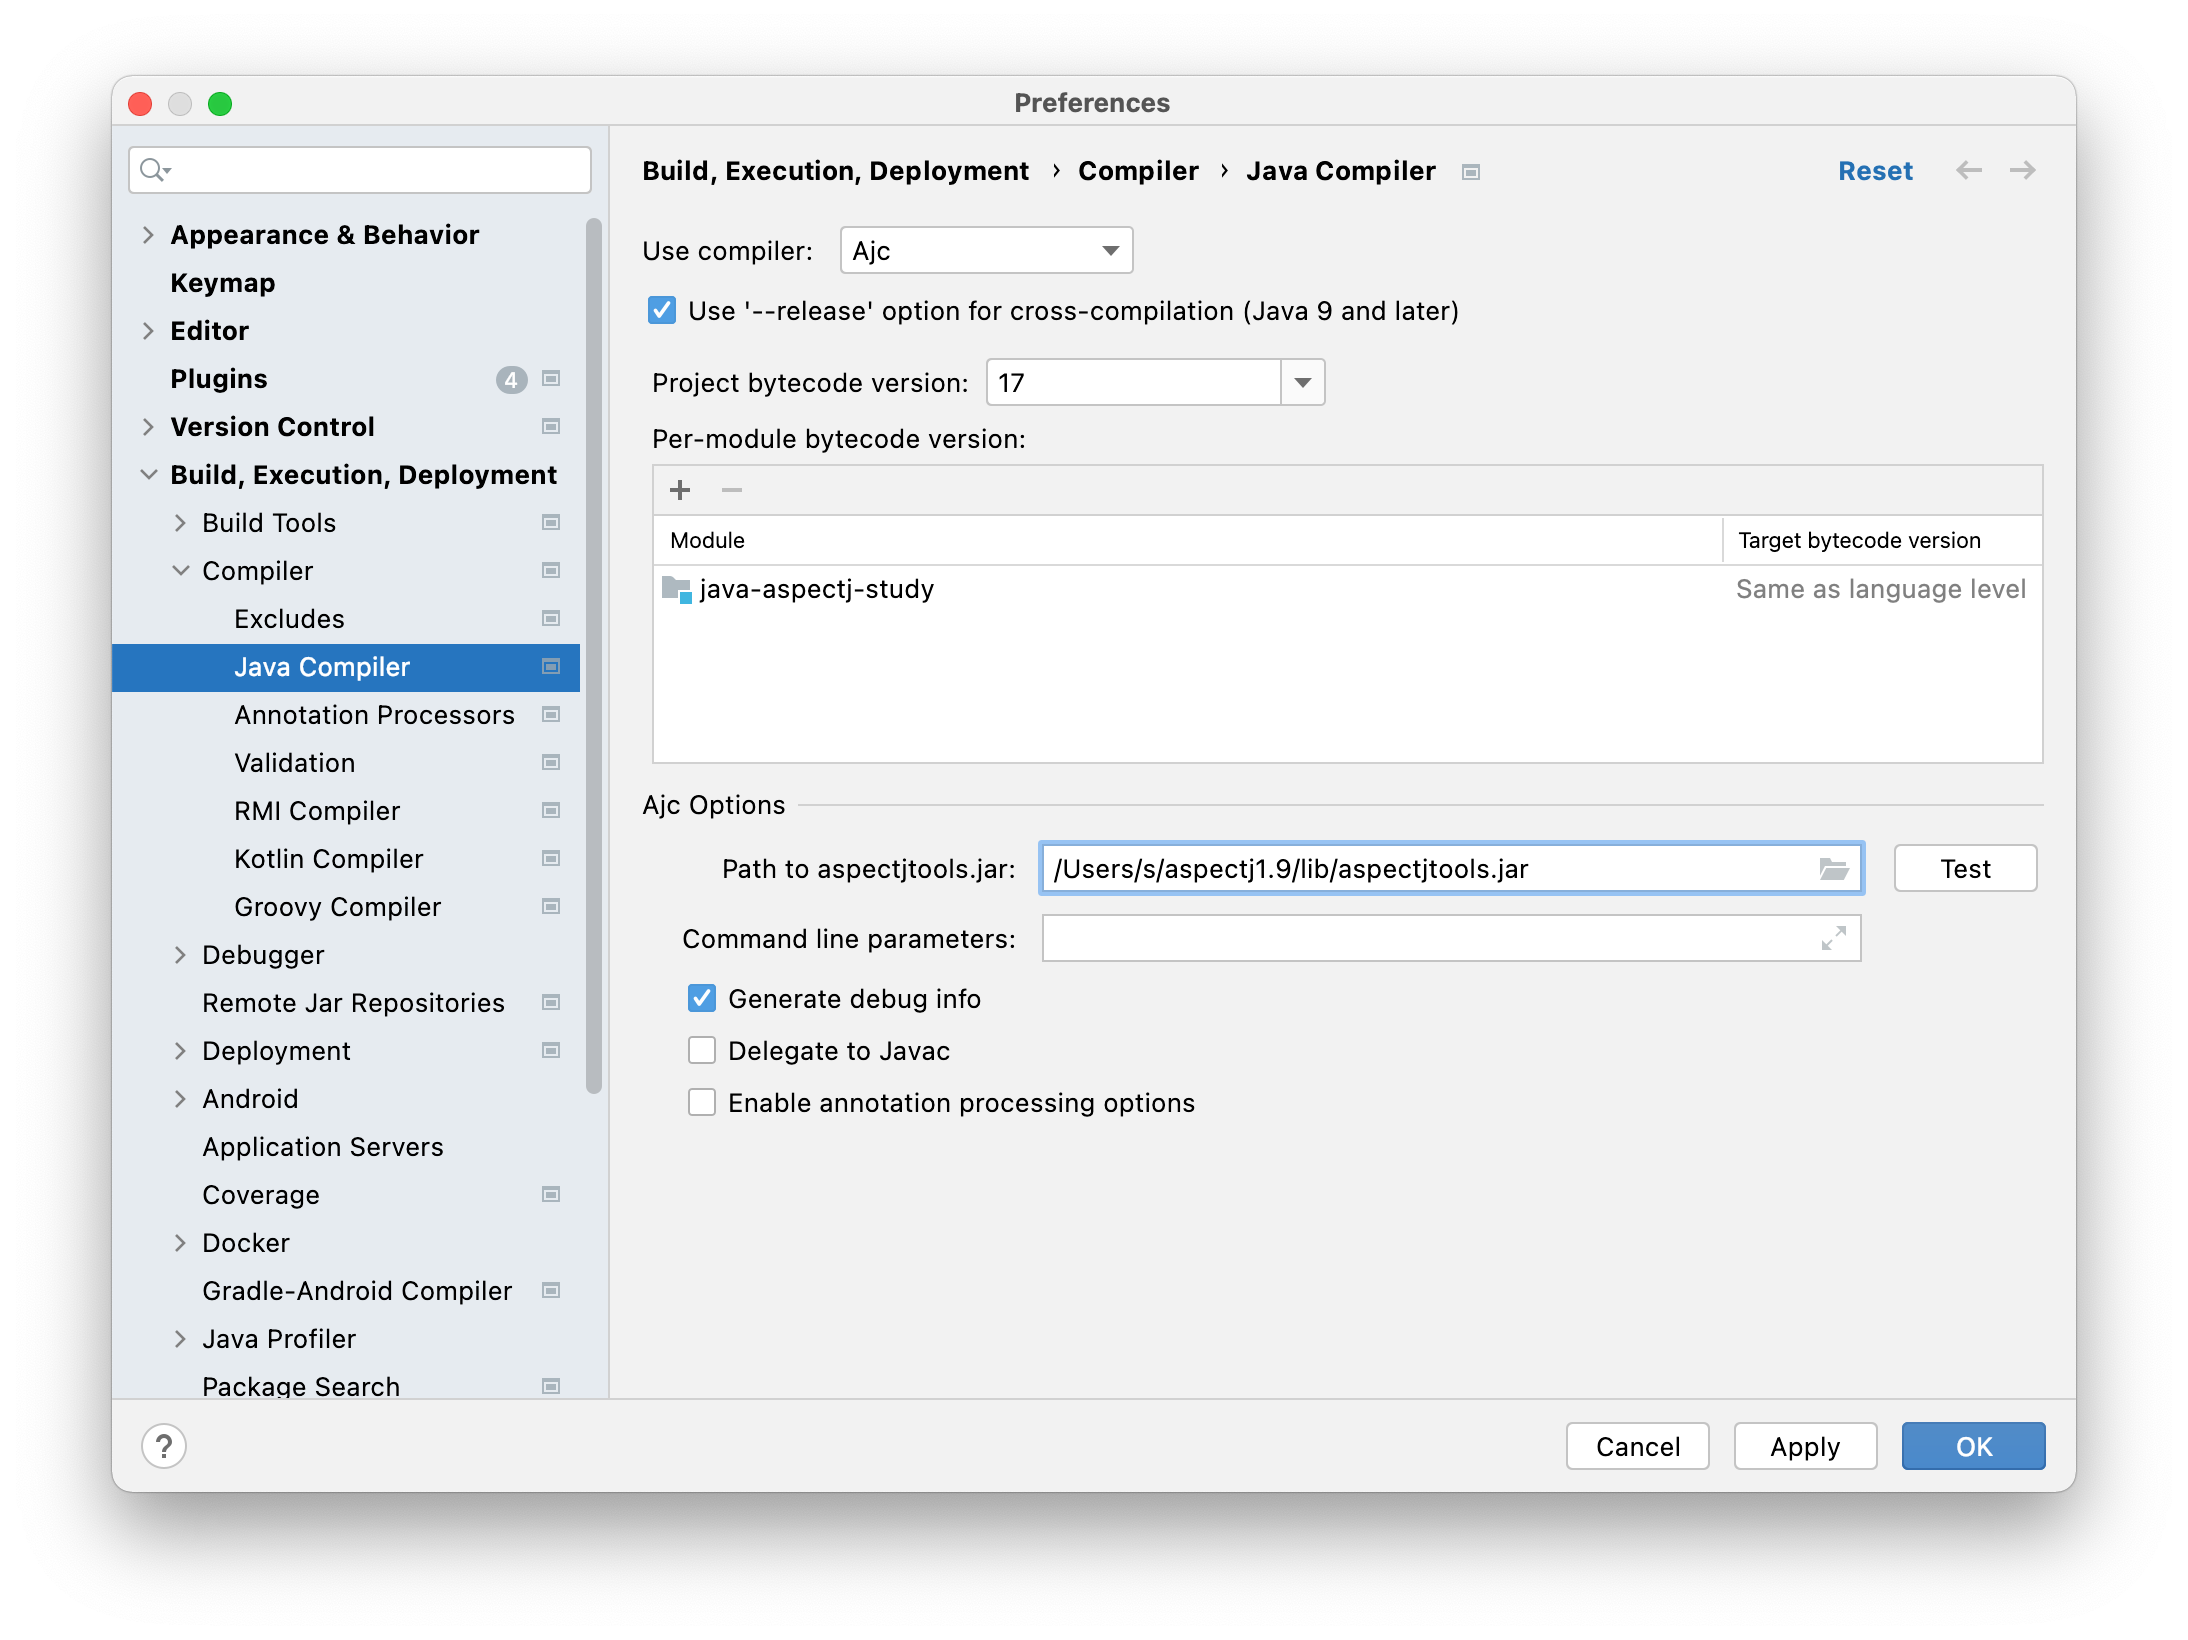The image size is (2188, 1640).
Task: Click the folder browse icon in aspectjtools path
Action: pos(1833,869)
